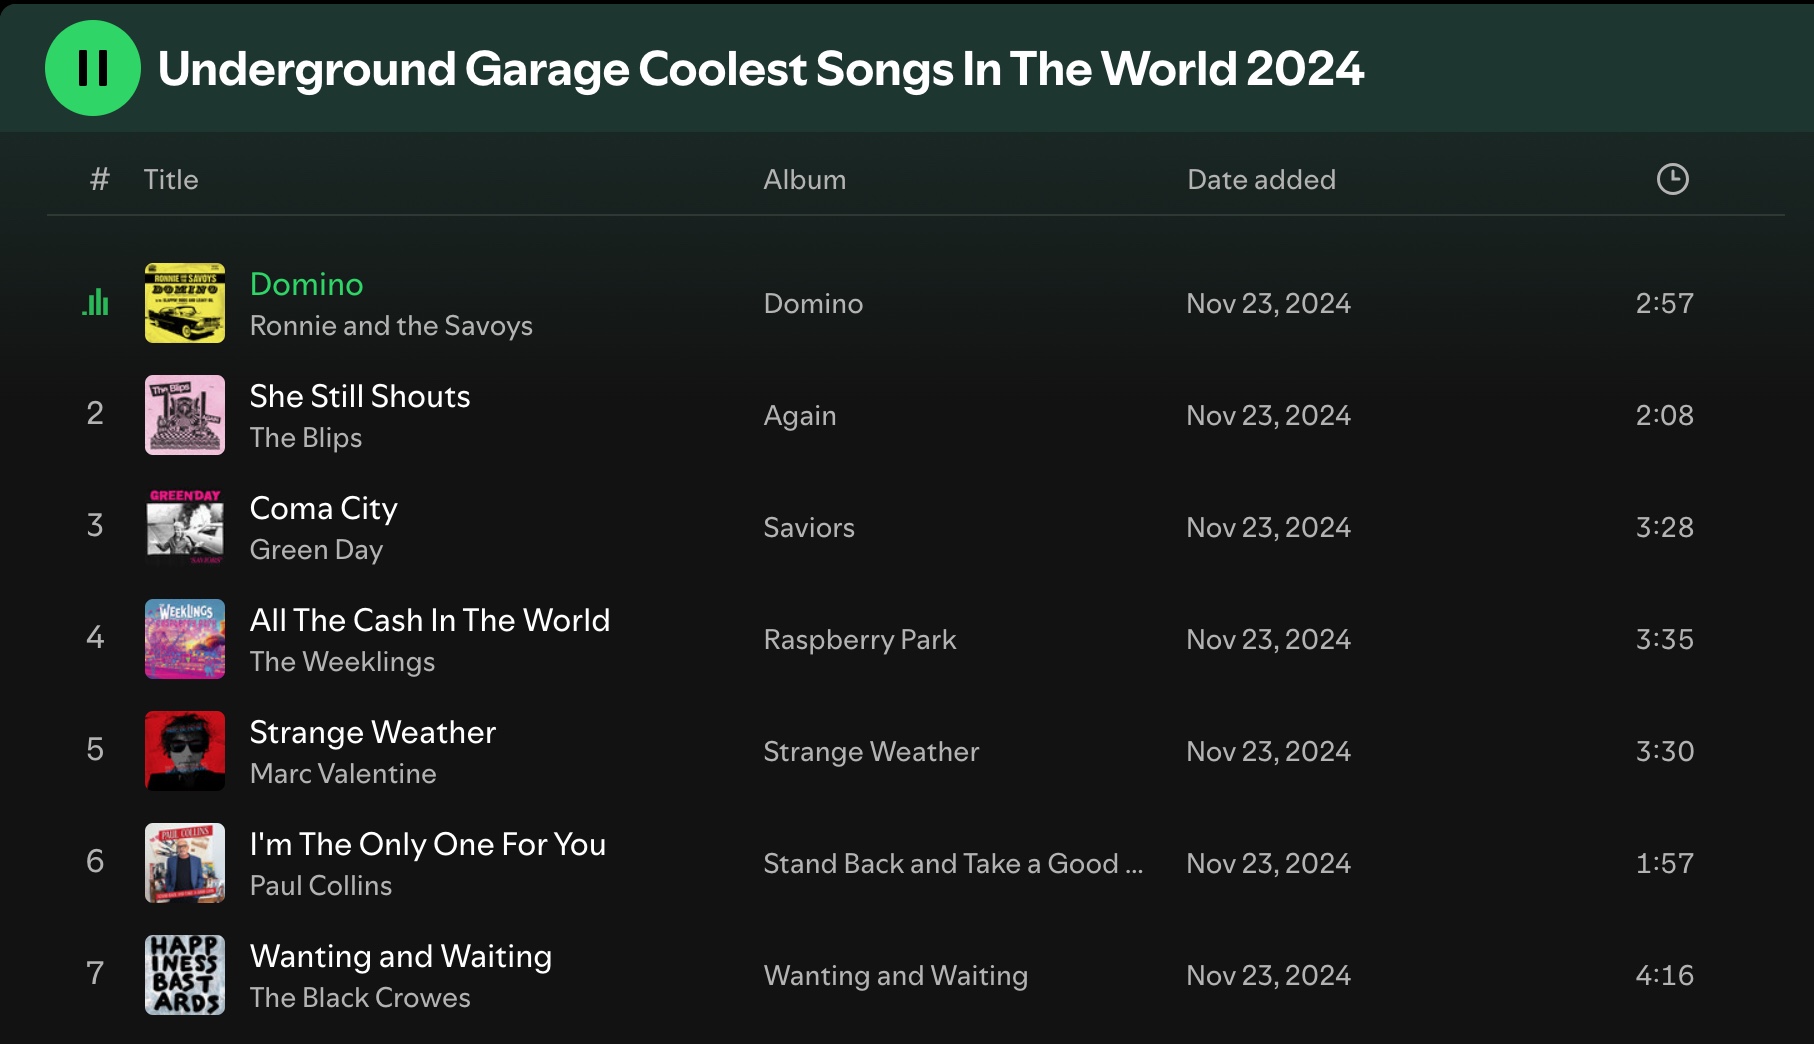The width and height of the screenshot is (1814, 1044).
Task: Click the date added for Wanting and Waiting
Action: pyautogui.click(x=1268, y=975)
